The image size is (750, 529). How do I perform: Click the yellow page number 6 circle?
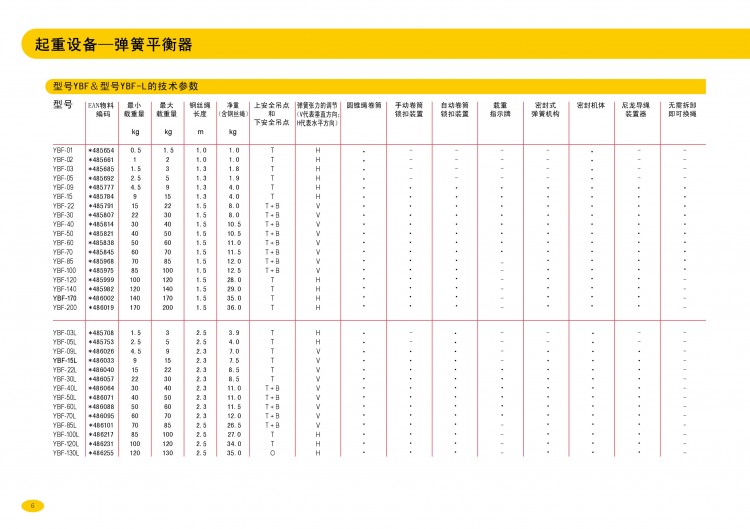pos(32,505)
